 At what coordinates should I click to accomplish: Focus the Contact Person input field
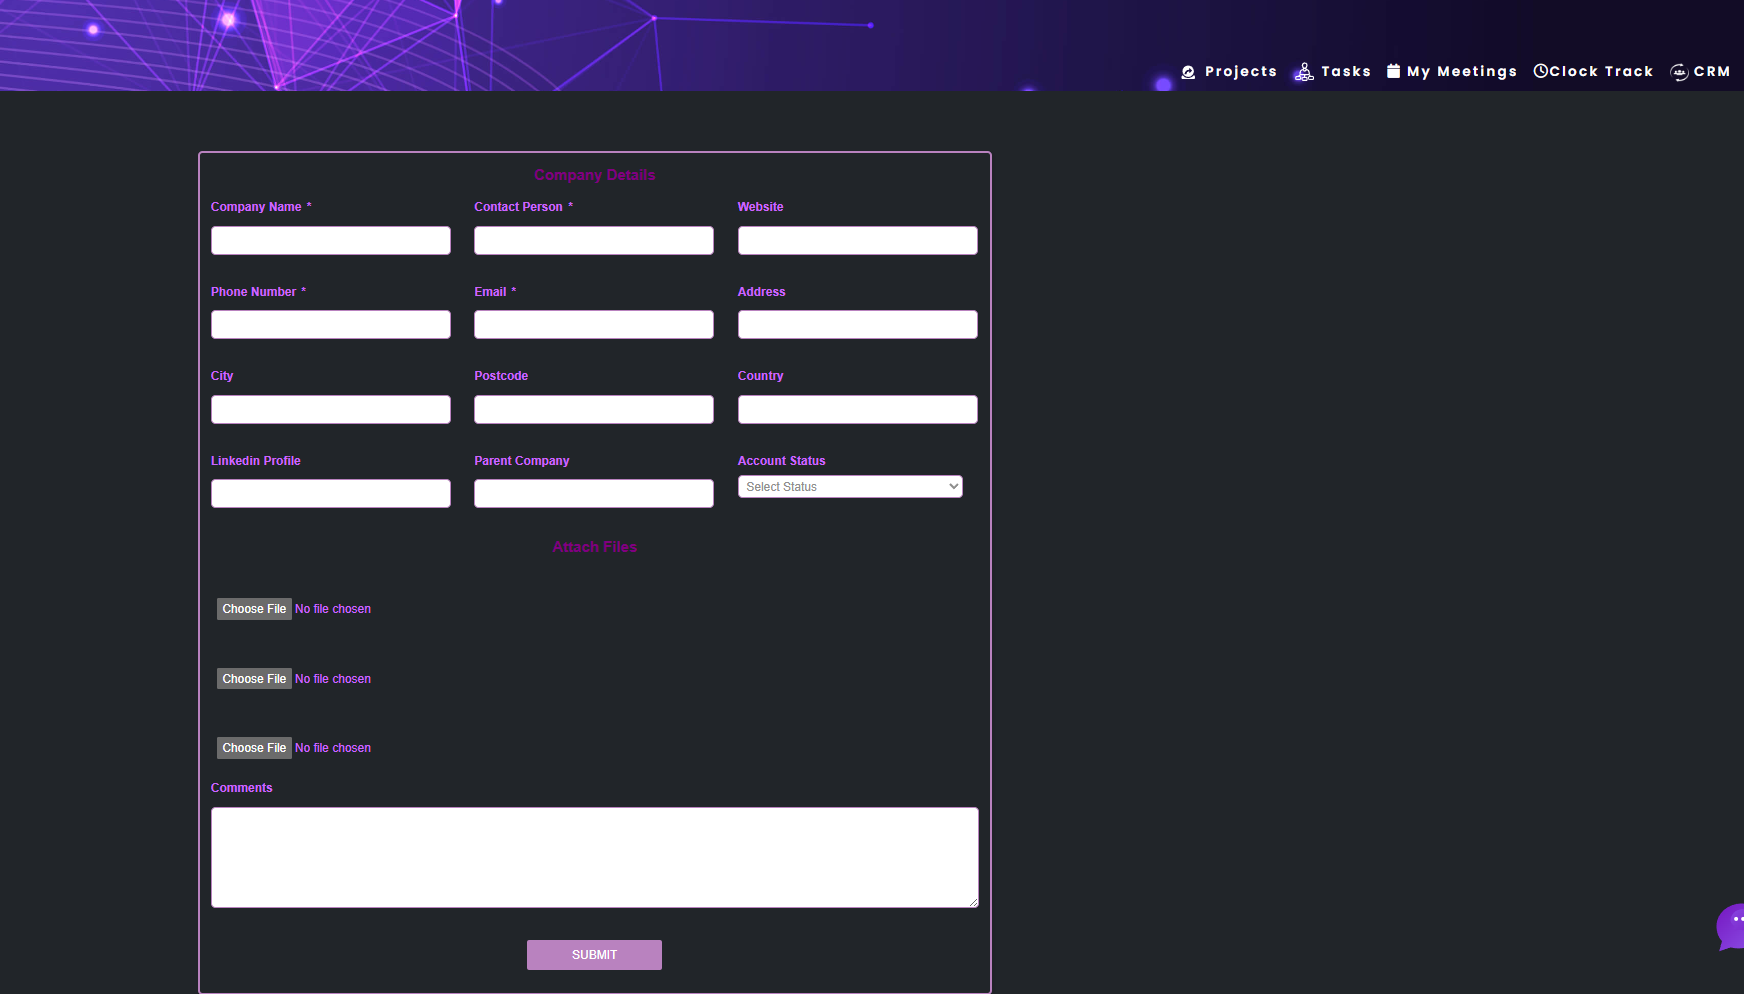594,240
